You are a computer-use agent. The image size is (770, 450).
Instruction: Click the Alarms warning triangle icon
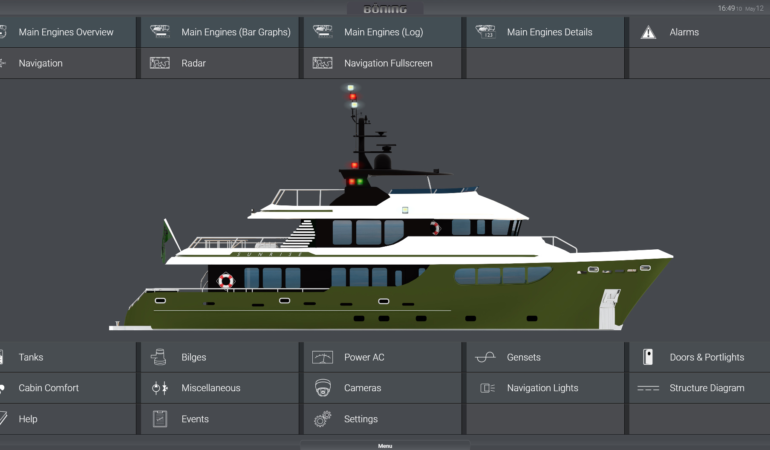[x=648, y=32]
